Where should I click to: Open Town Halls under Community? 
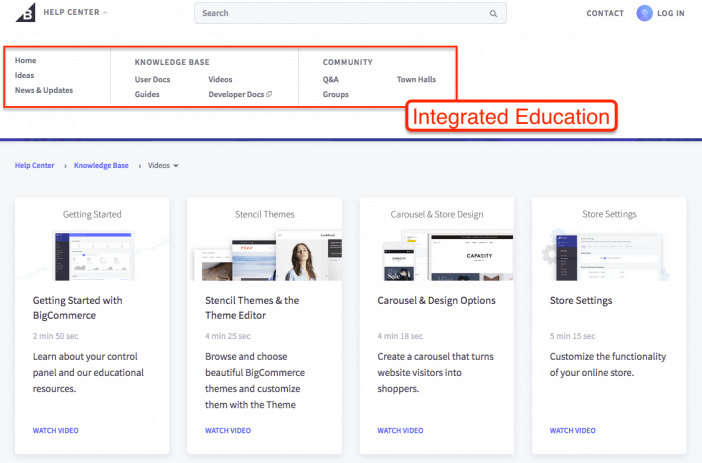coord(416,79)
